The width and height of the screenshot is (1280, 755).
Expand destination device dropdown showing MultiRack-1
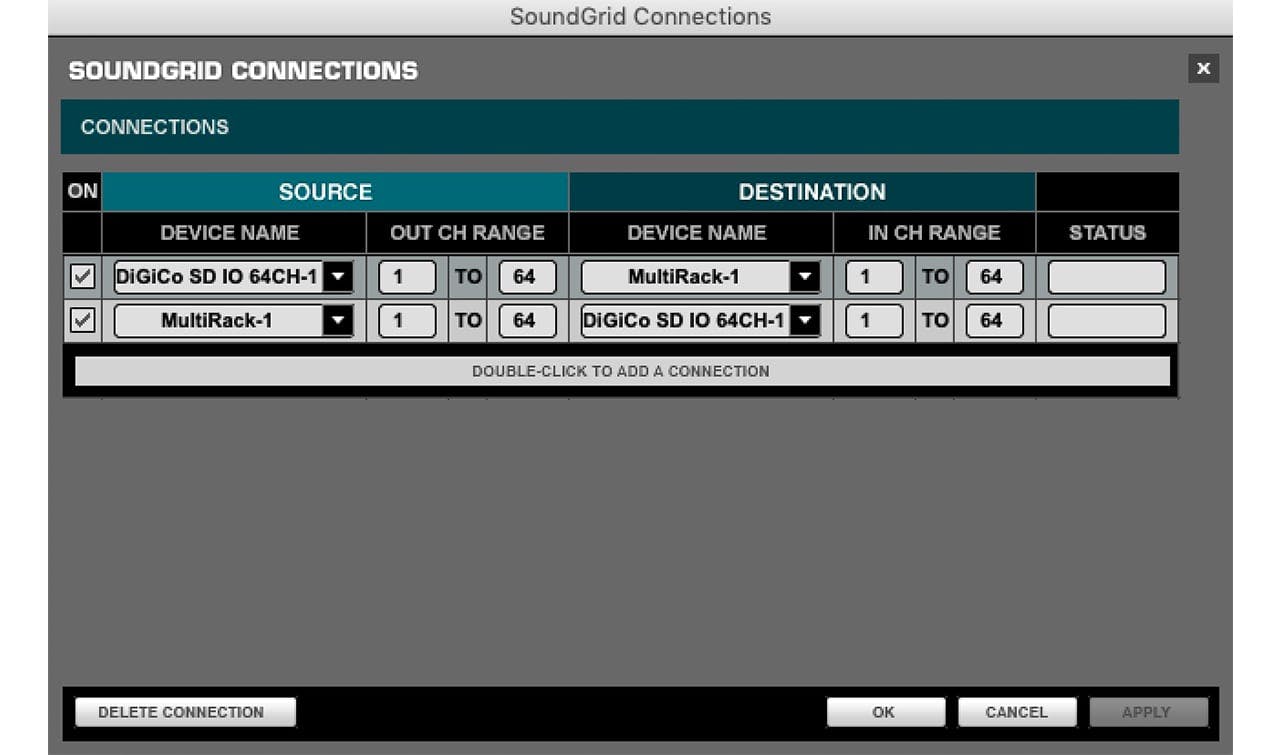(804, 277)
